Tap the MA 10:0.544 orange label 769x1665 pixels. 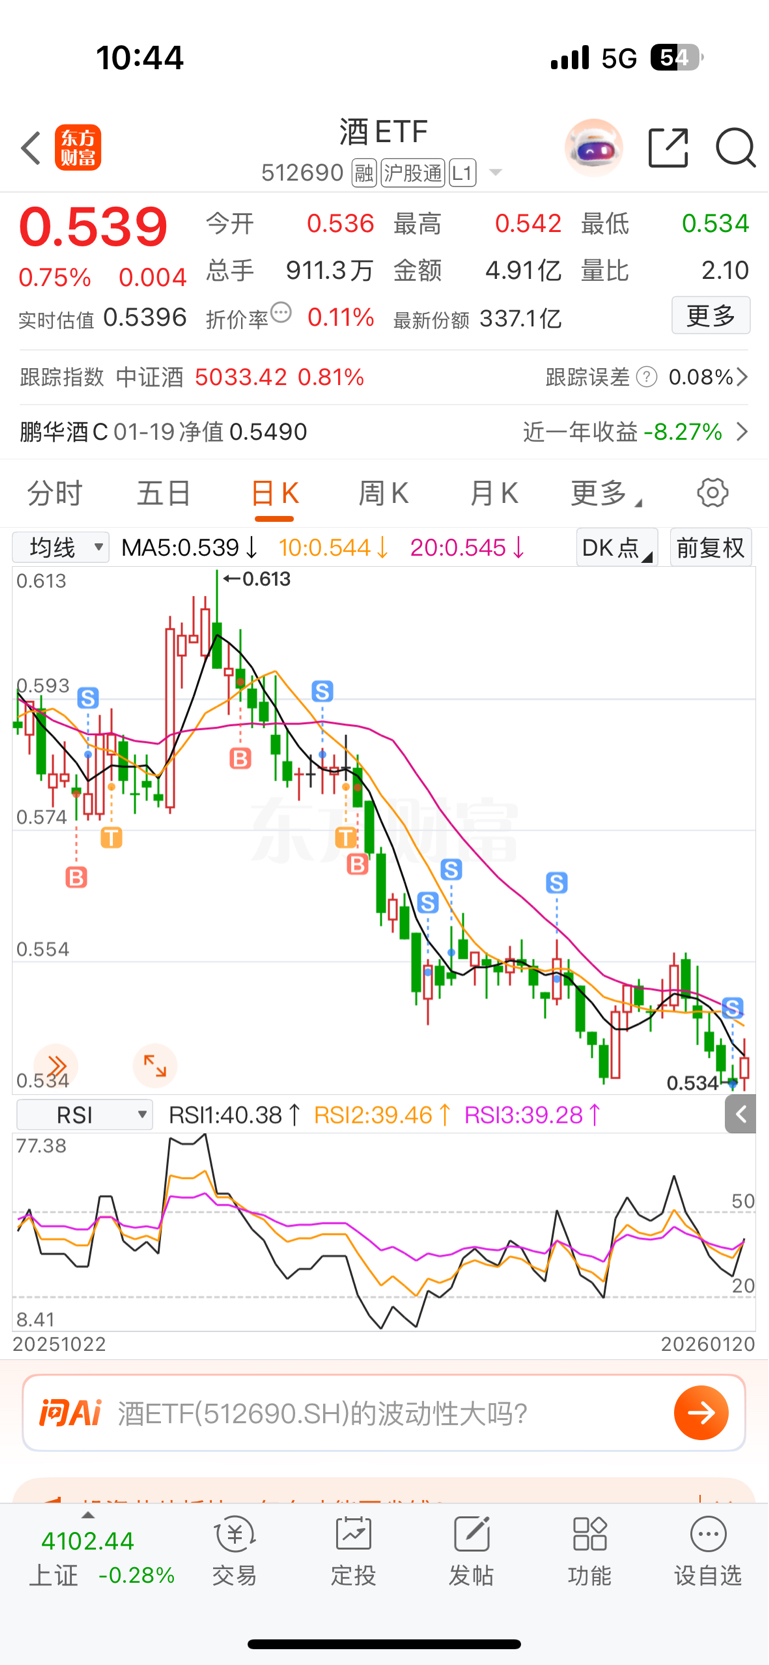coord(334,548)
